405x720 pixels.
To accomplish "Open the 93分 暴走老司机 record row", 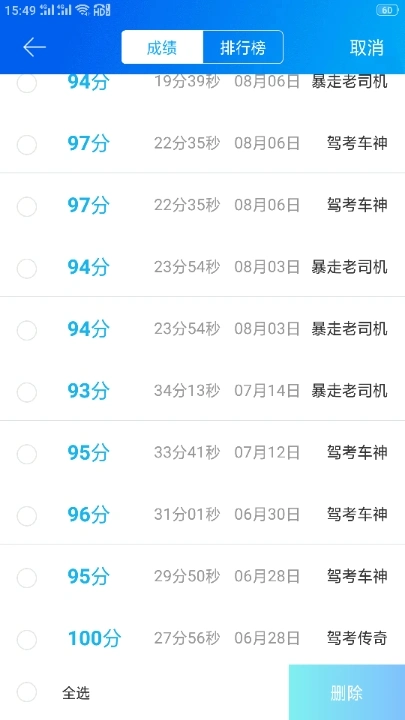I will (202, 391).
